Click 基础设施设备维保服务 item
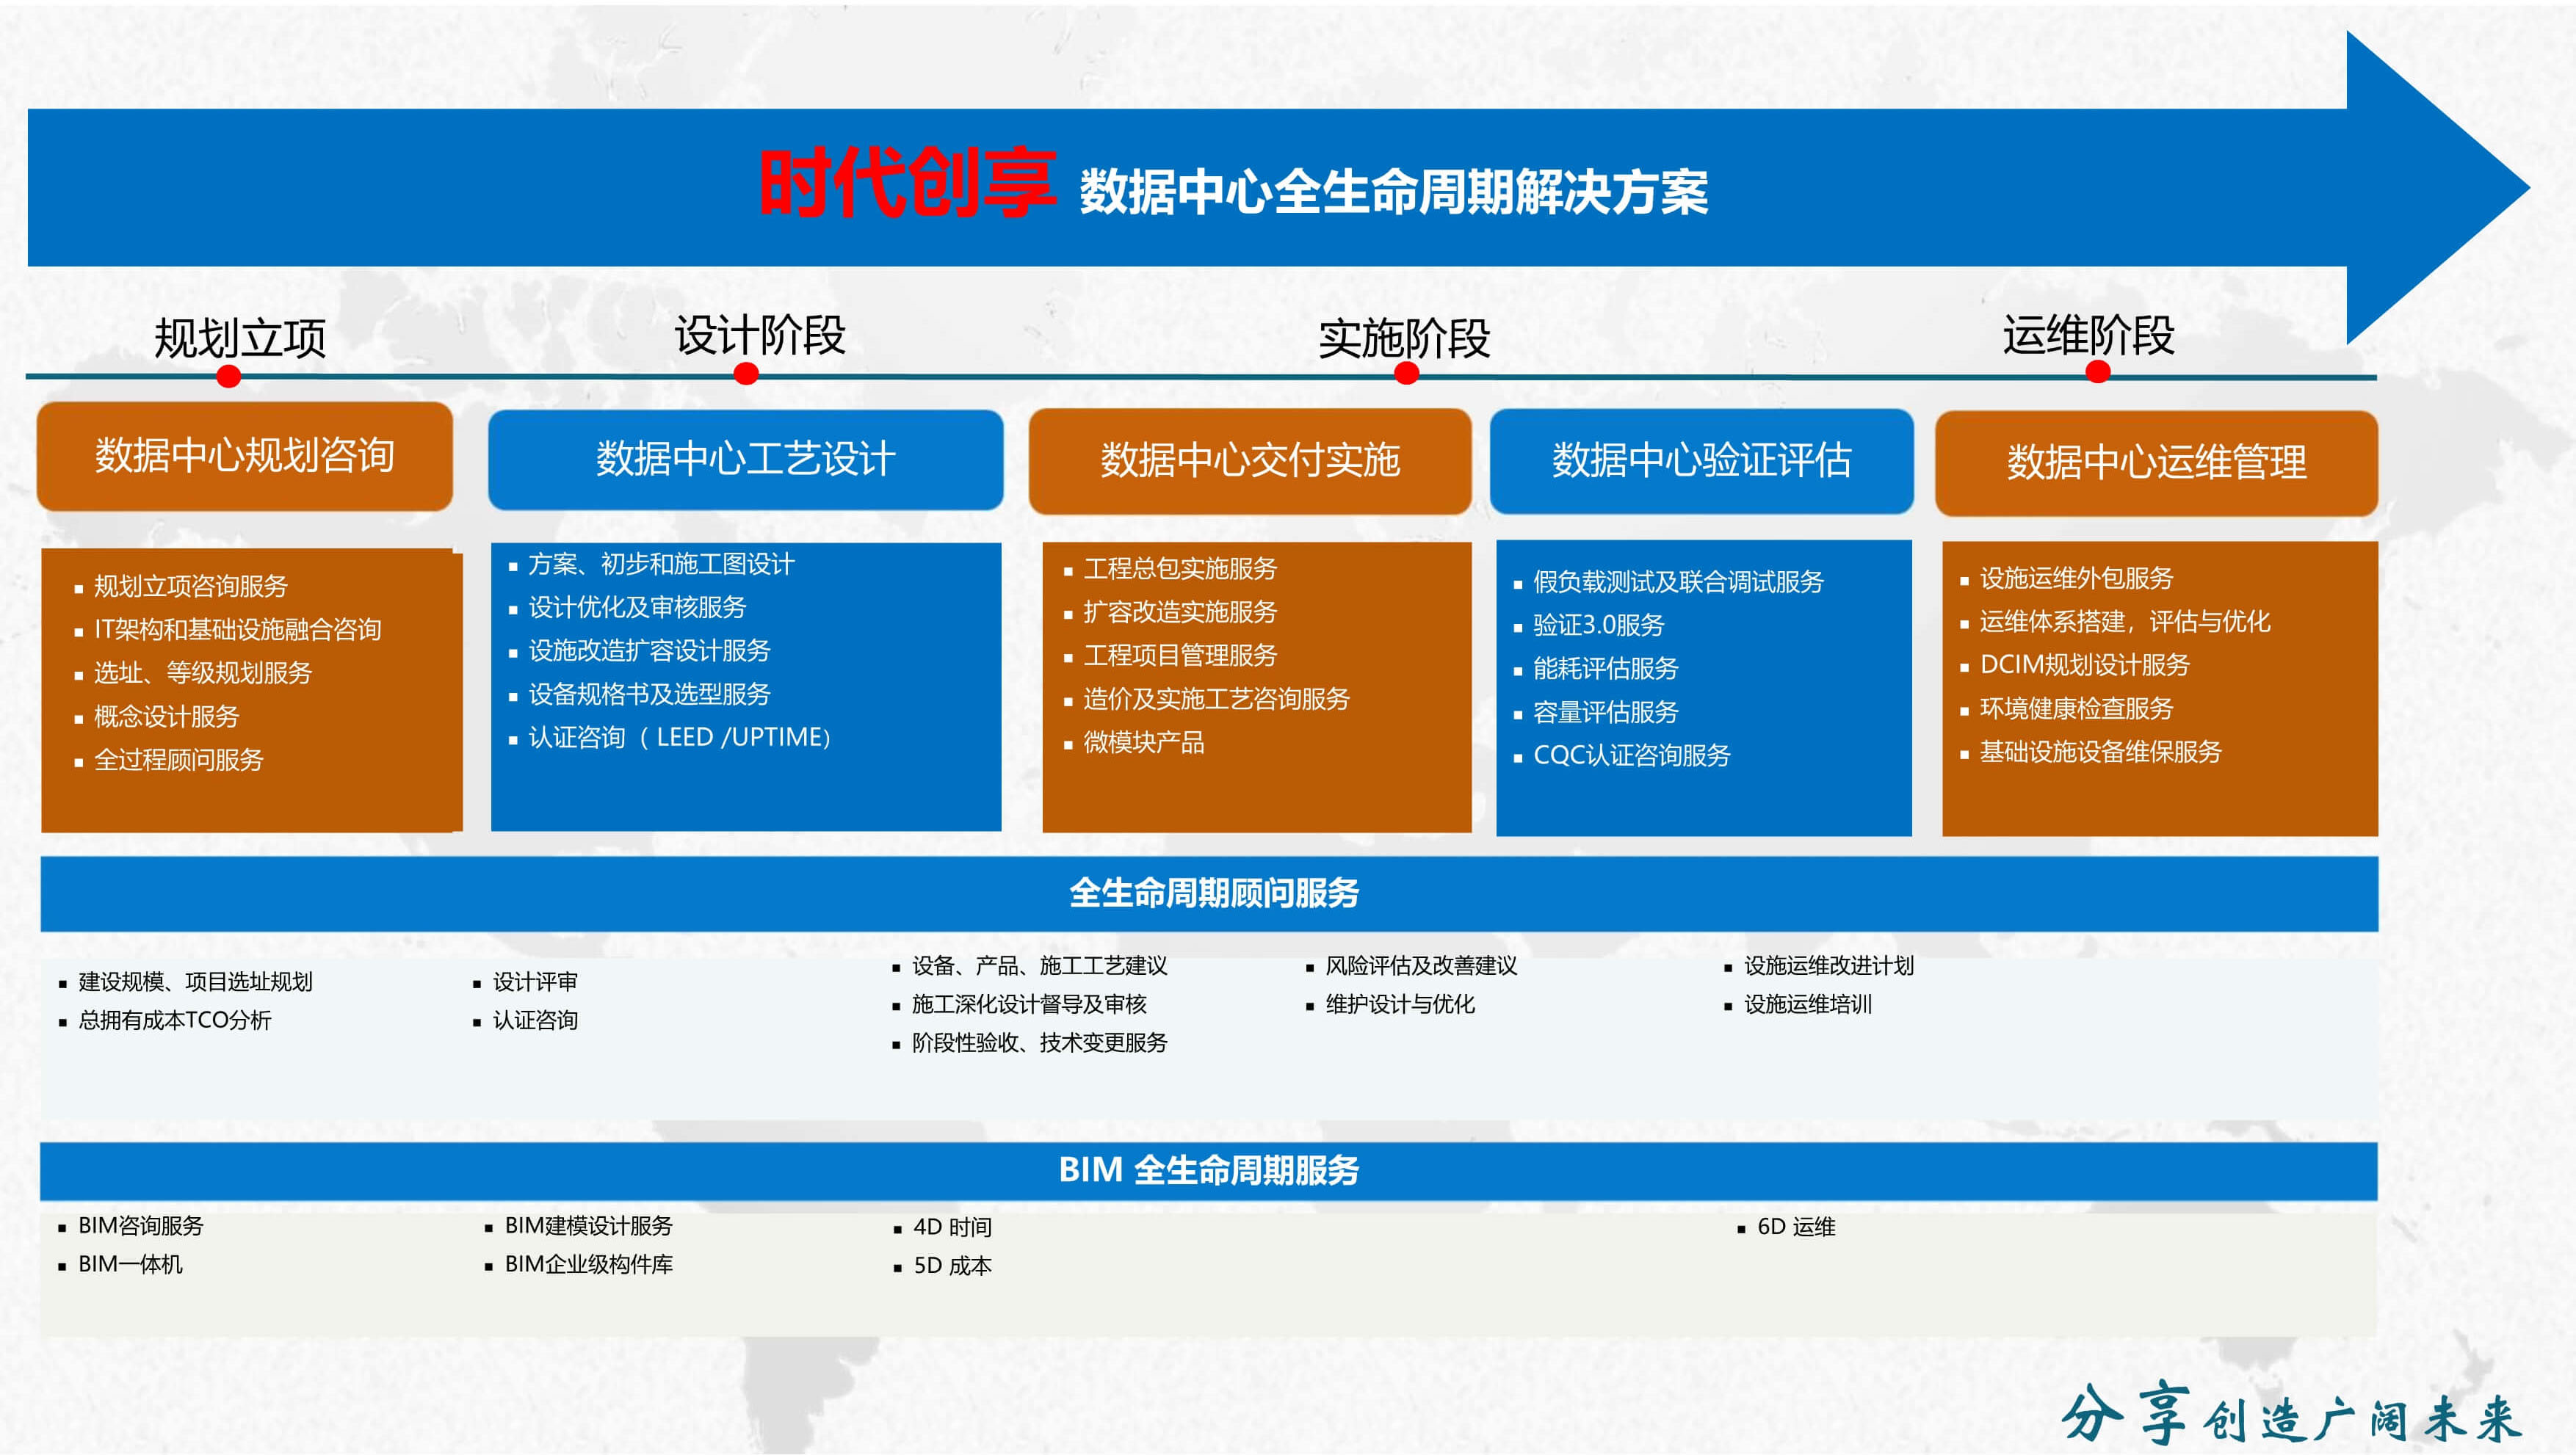Screen dimensions: 2576x1455 pyautogui.click(x=2100, y=752)
